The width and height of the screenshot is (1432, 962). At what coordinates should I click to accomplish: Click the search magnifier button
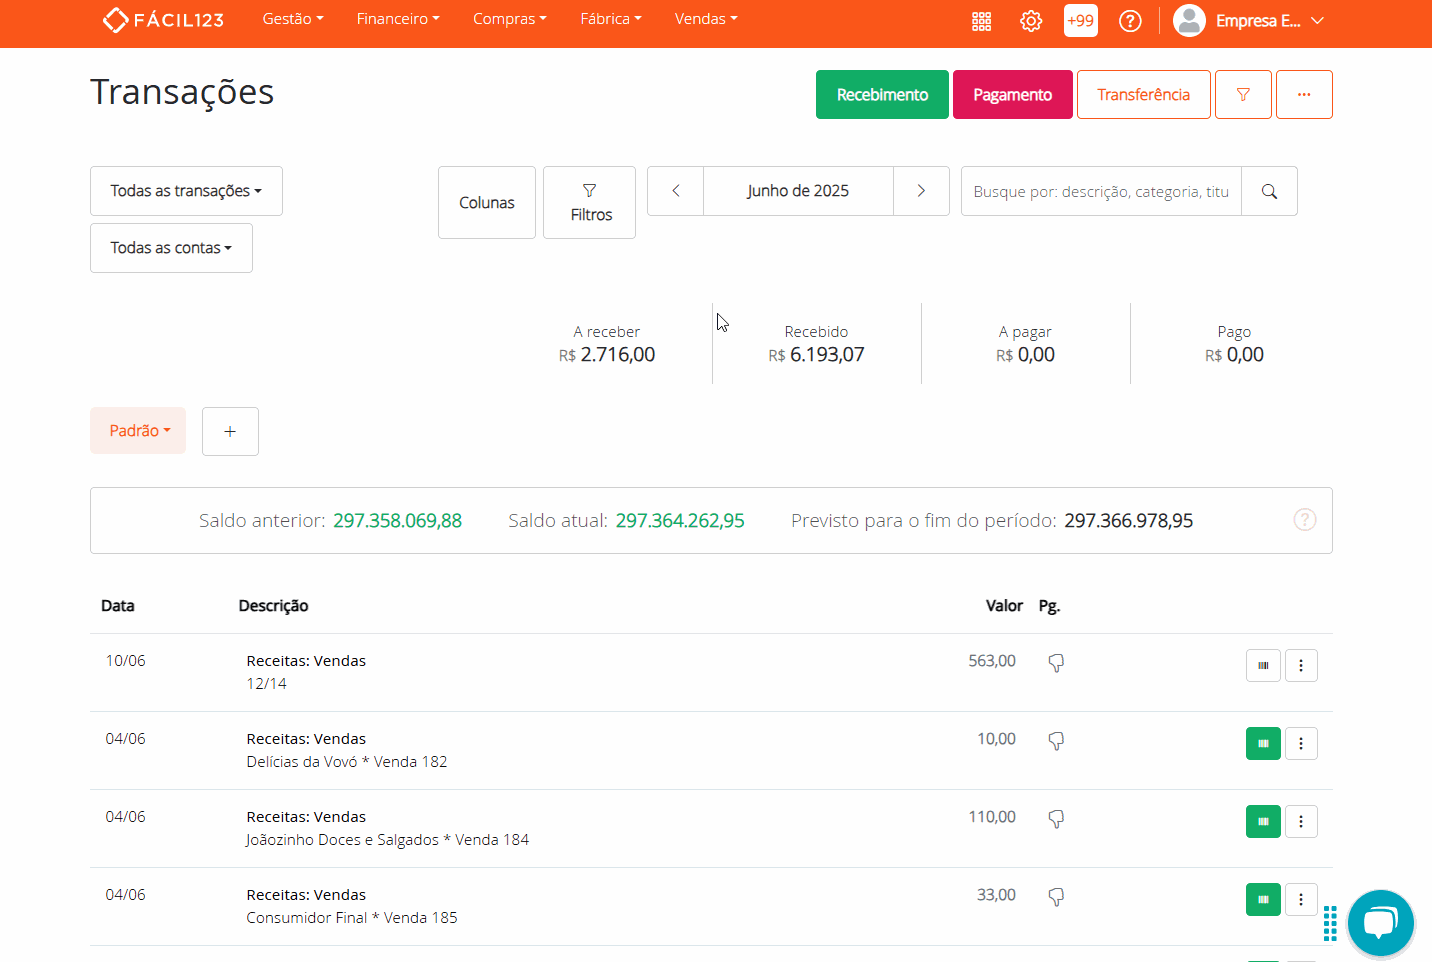(x=1269, y=191)
